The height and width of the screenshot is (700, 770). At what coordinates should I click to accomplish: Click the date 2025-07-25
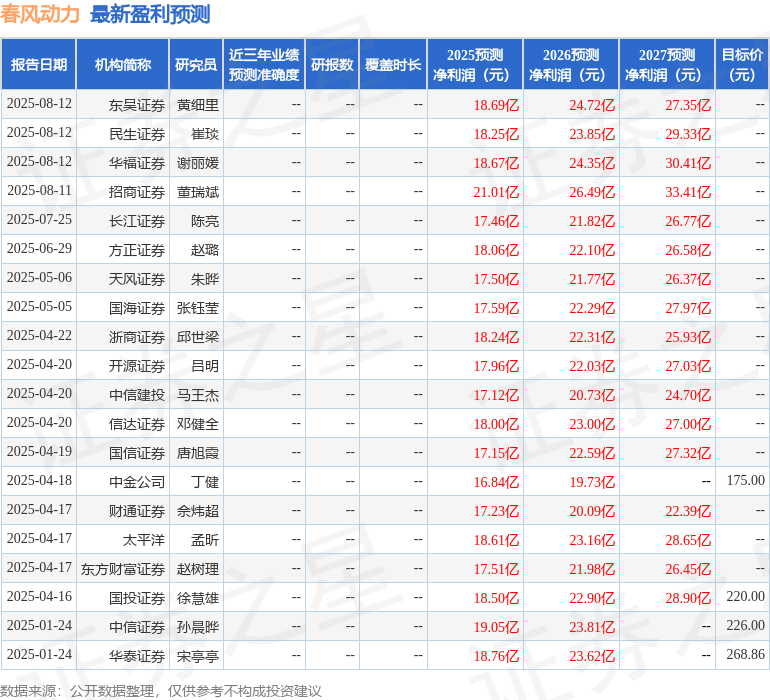click(39, 220)
